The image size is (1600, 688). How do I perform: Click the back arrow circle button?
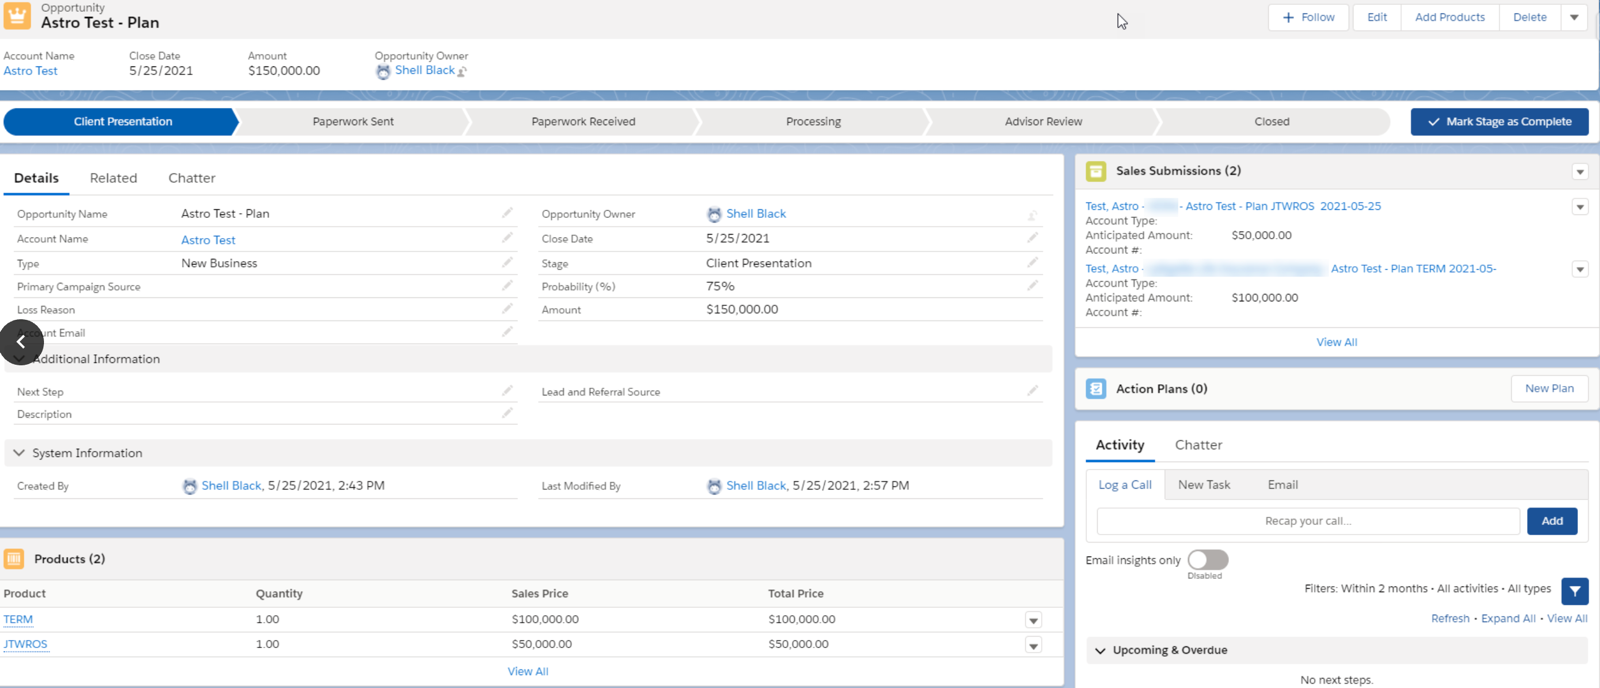pos(21,342)
